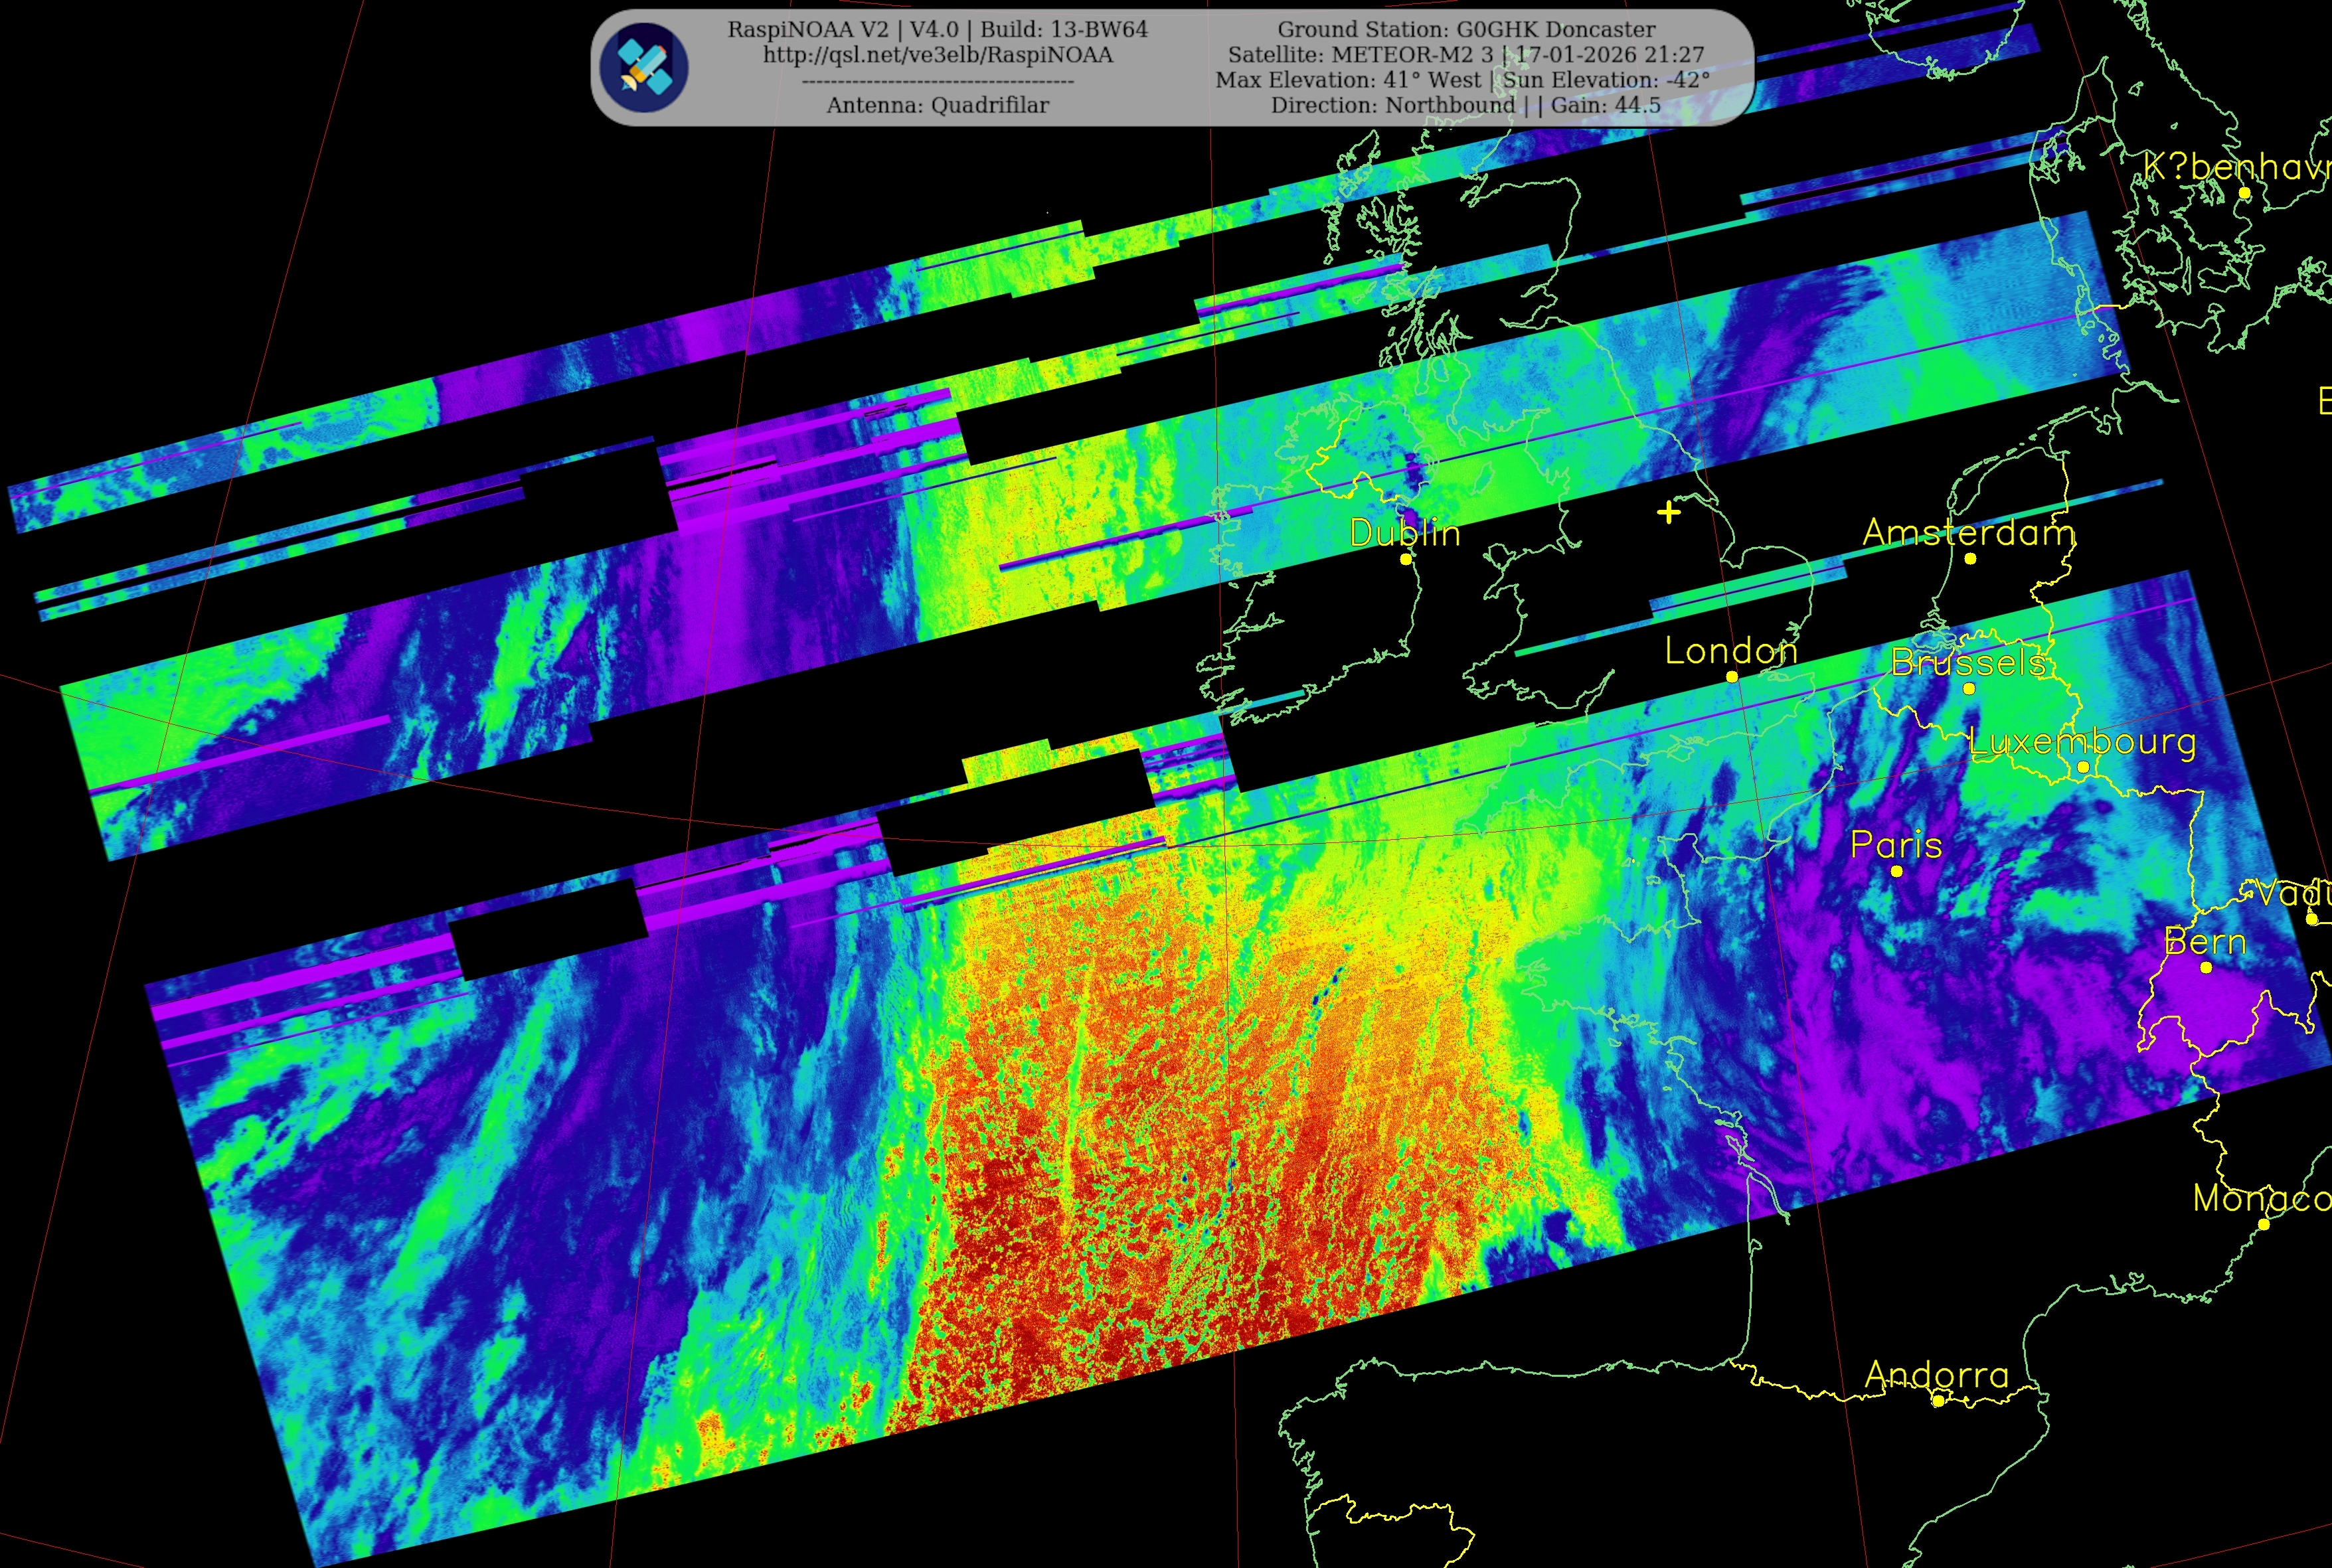The width and height of the screenshot is (2332, 1568).
Task: Click the Ground Station G0GHK Doncaster text
Action: [1466, 29]
